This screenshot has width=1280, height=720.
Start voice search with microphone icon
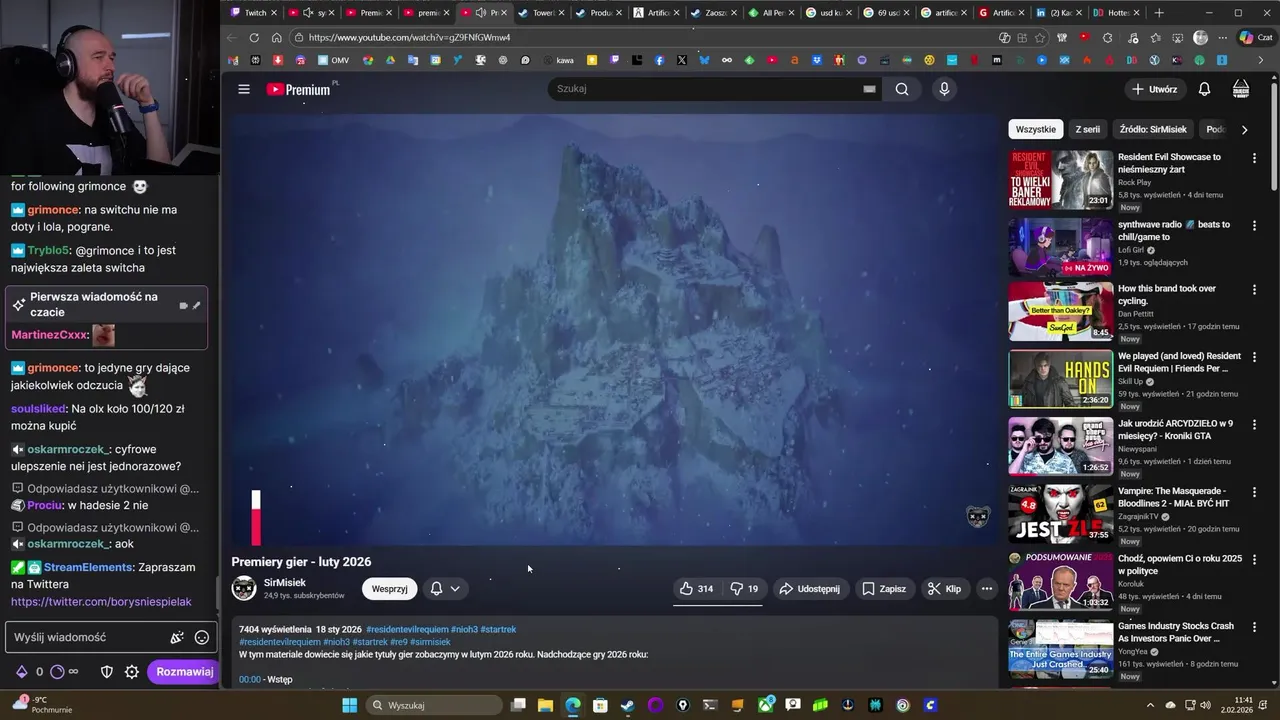tap(944, 89)
